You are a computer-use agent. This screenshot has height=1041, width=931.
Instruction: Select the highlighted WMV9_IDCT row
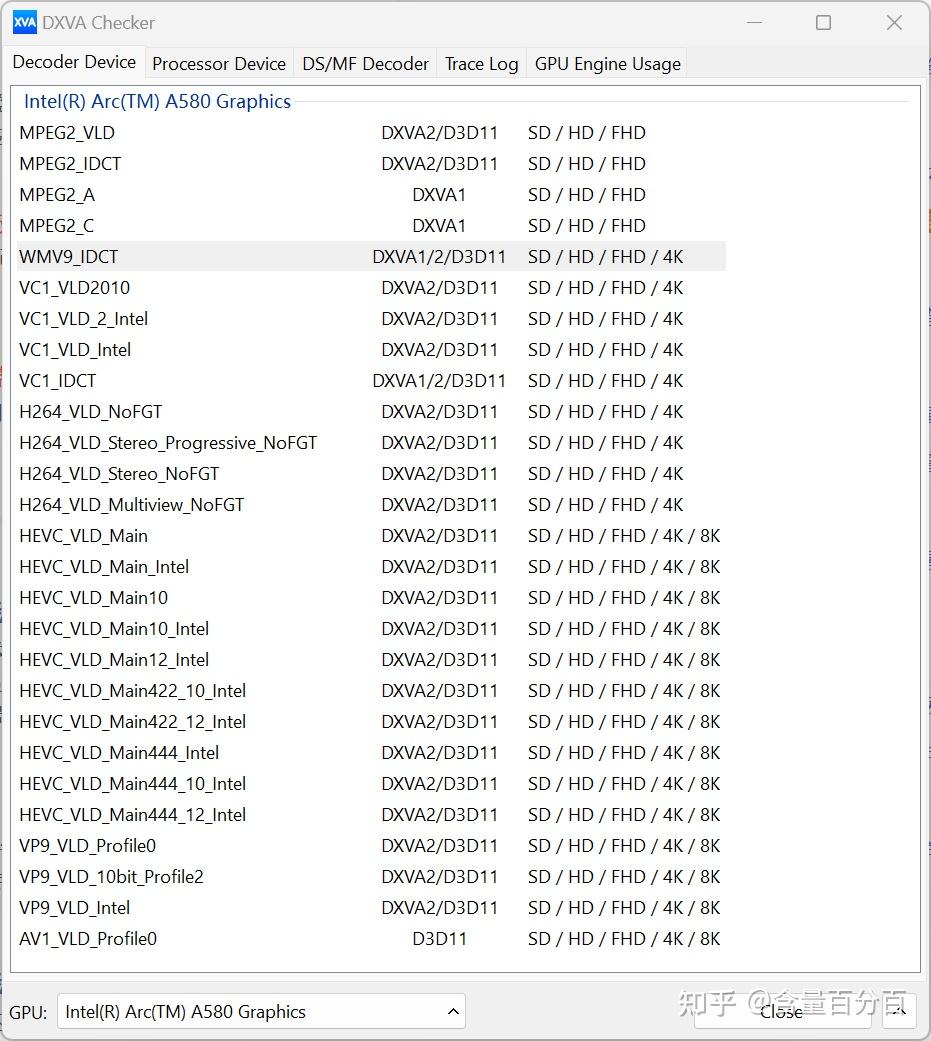tap(371, 257)
